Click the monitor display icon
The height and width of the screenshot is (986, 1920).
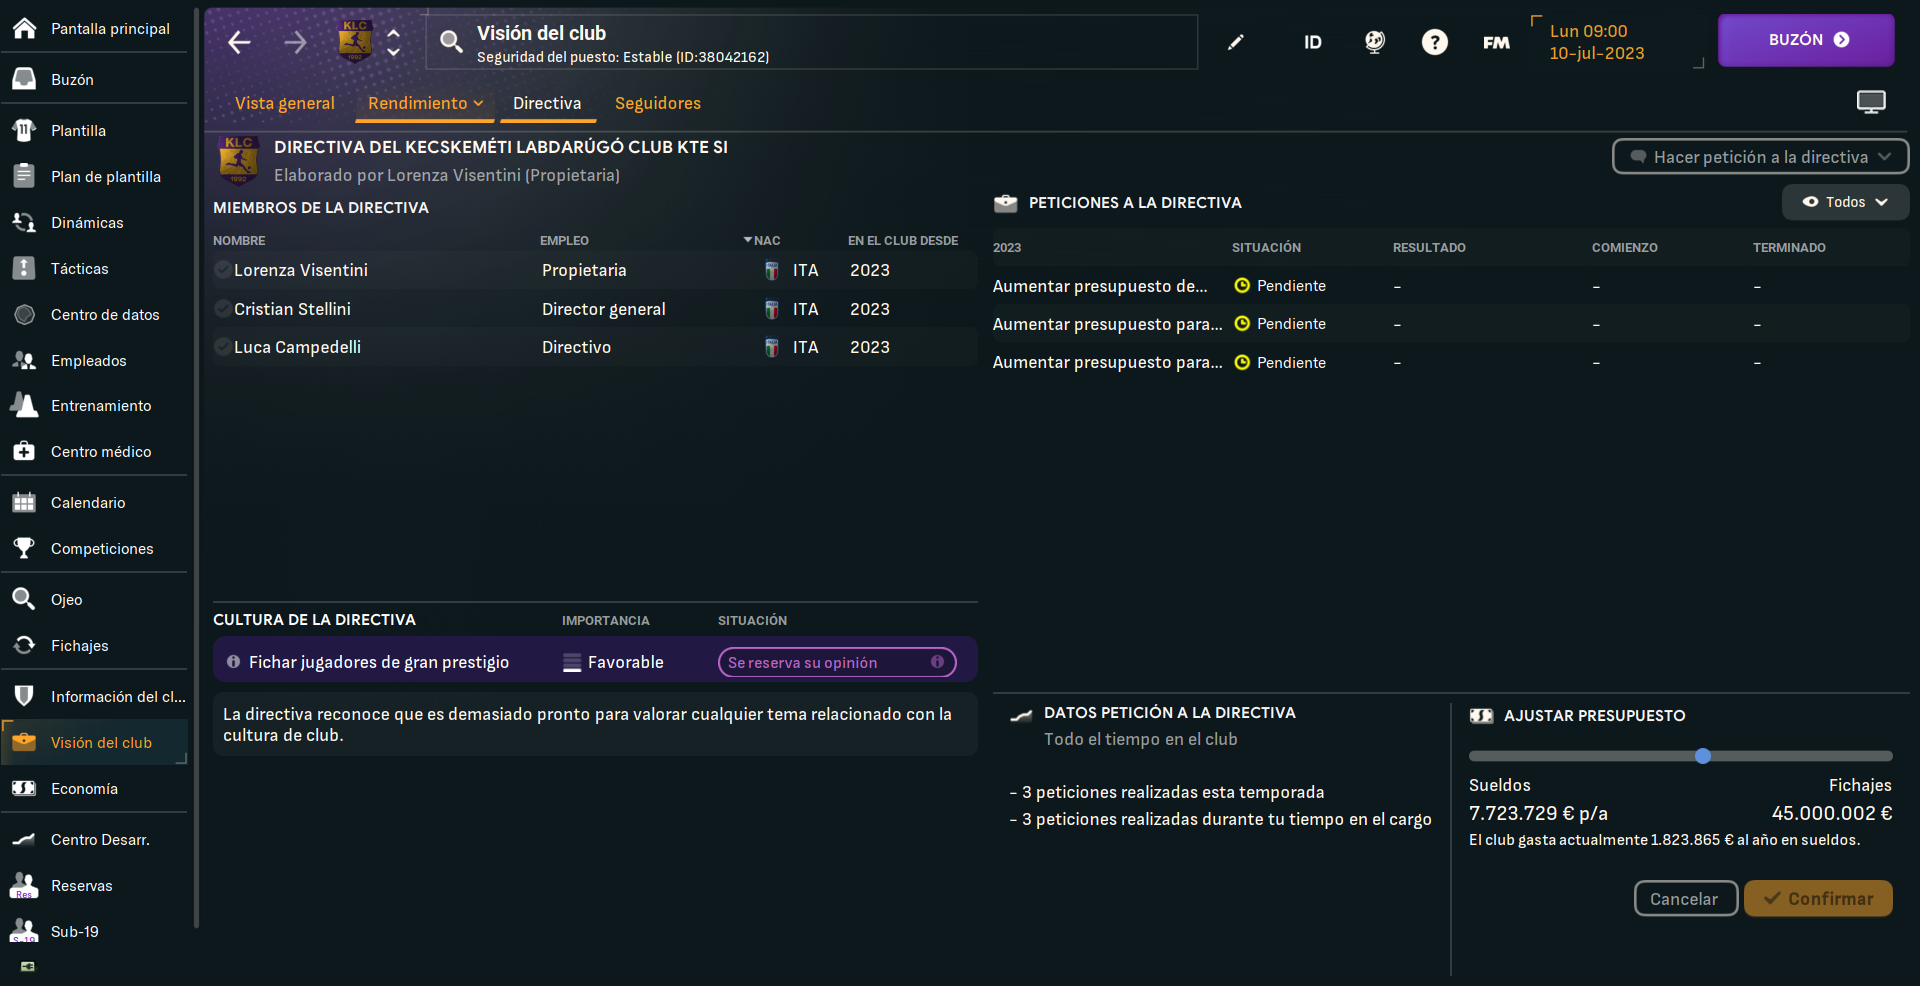coord(1870,102)
